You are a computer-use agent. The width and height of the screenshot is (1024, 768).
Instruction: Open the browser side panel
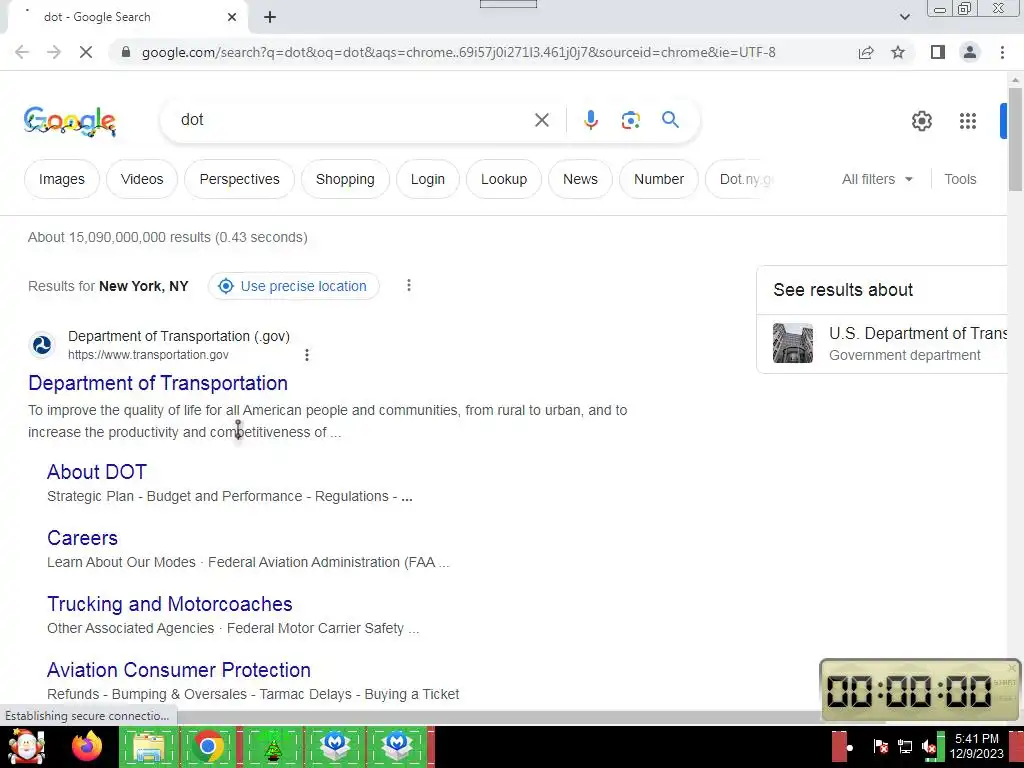click(x=938, y=52)
